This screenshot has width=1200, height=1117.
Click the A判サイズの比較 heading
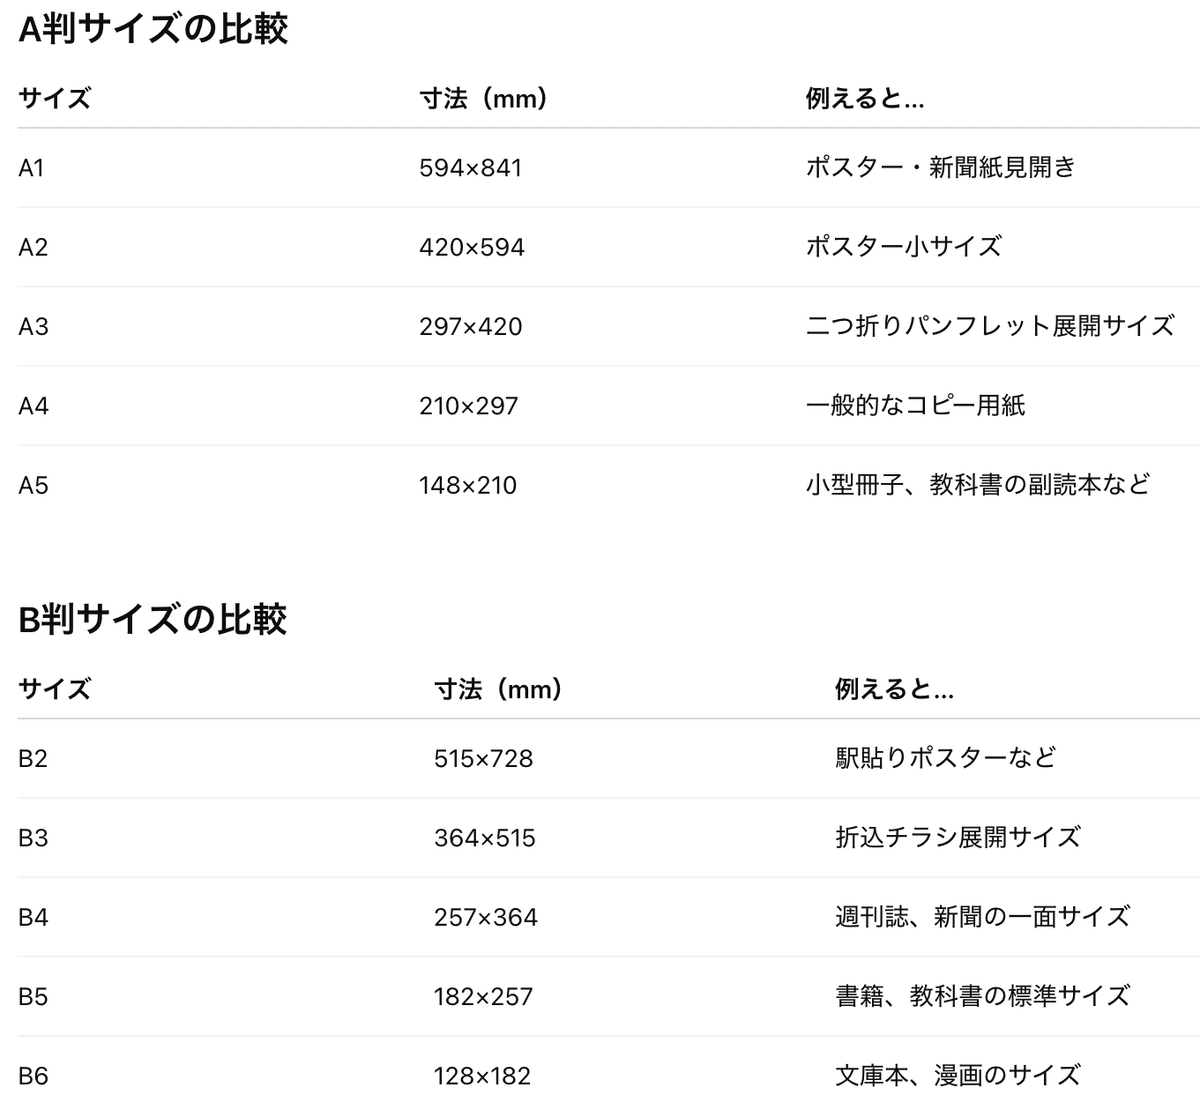click(153, 29)
